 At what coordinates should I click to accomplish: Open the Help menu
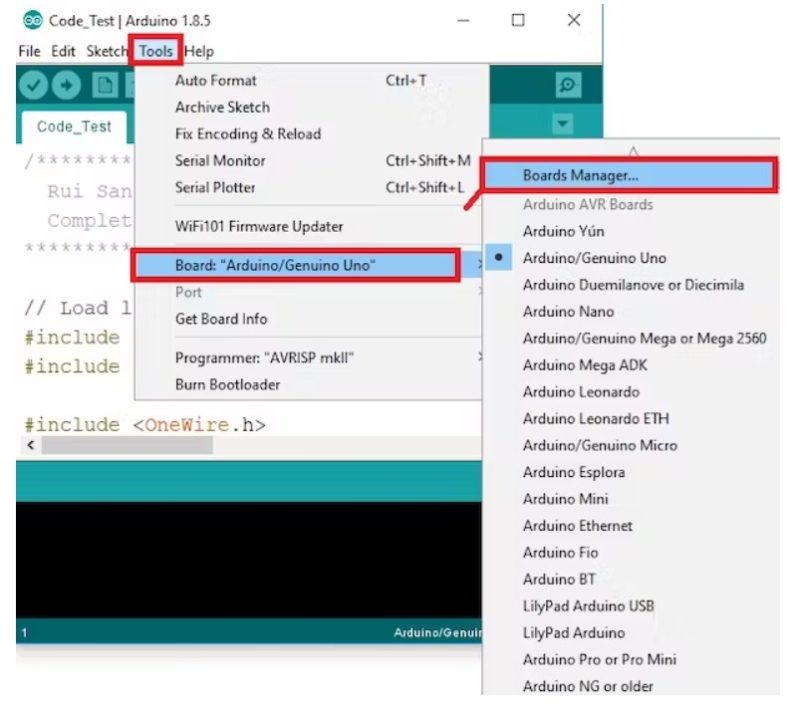[199, 51]
